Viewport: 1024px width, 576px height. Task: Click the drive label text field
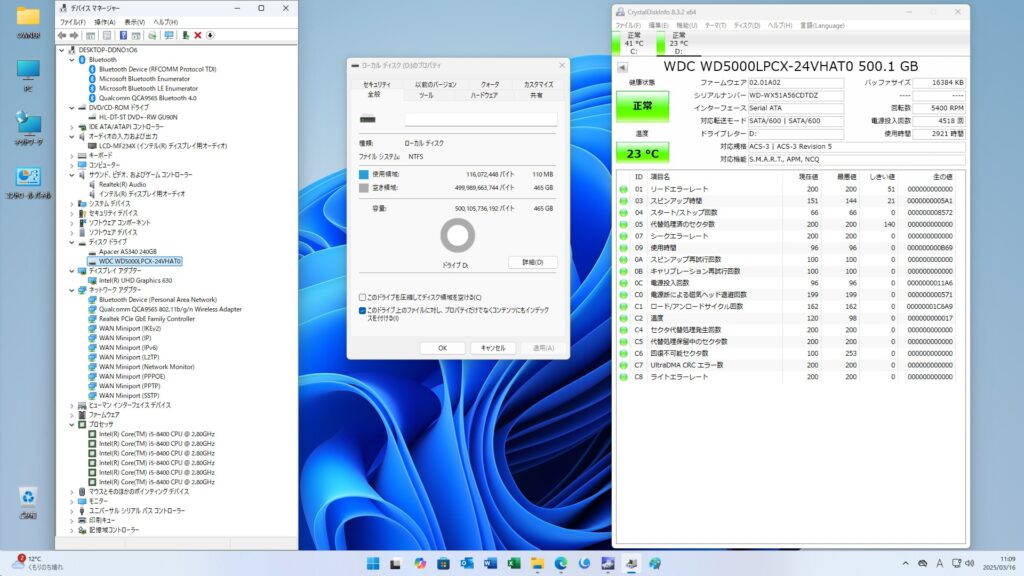[480, 119]
